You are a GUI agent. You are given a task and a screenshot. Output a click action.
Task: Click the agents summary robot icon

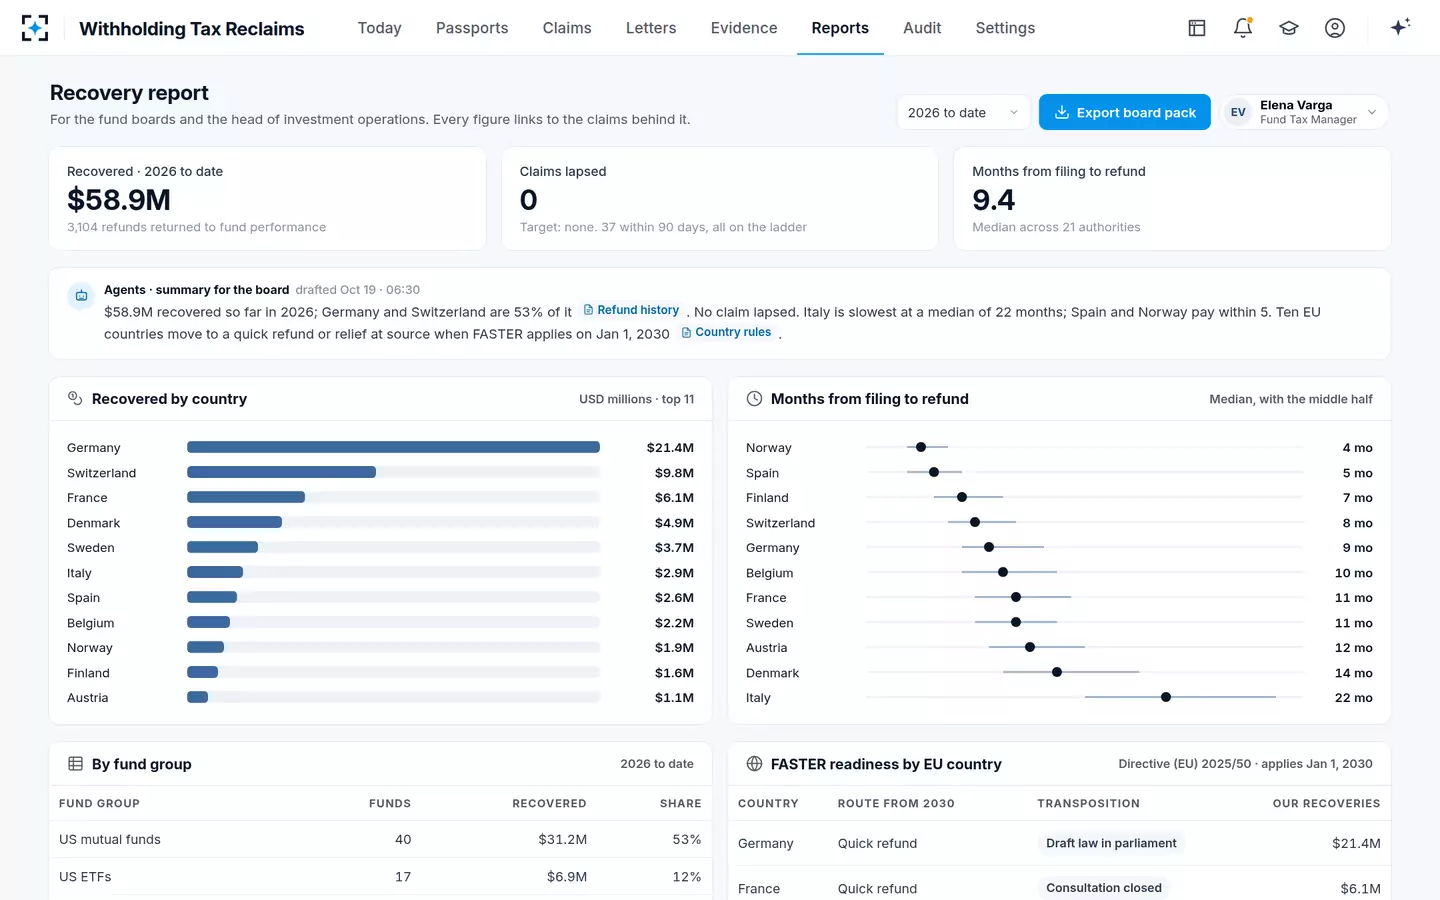click(x=82, y=296)
